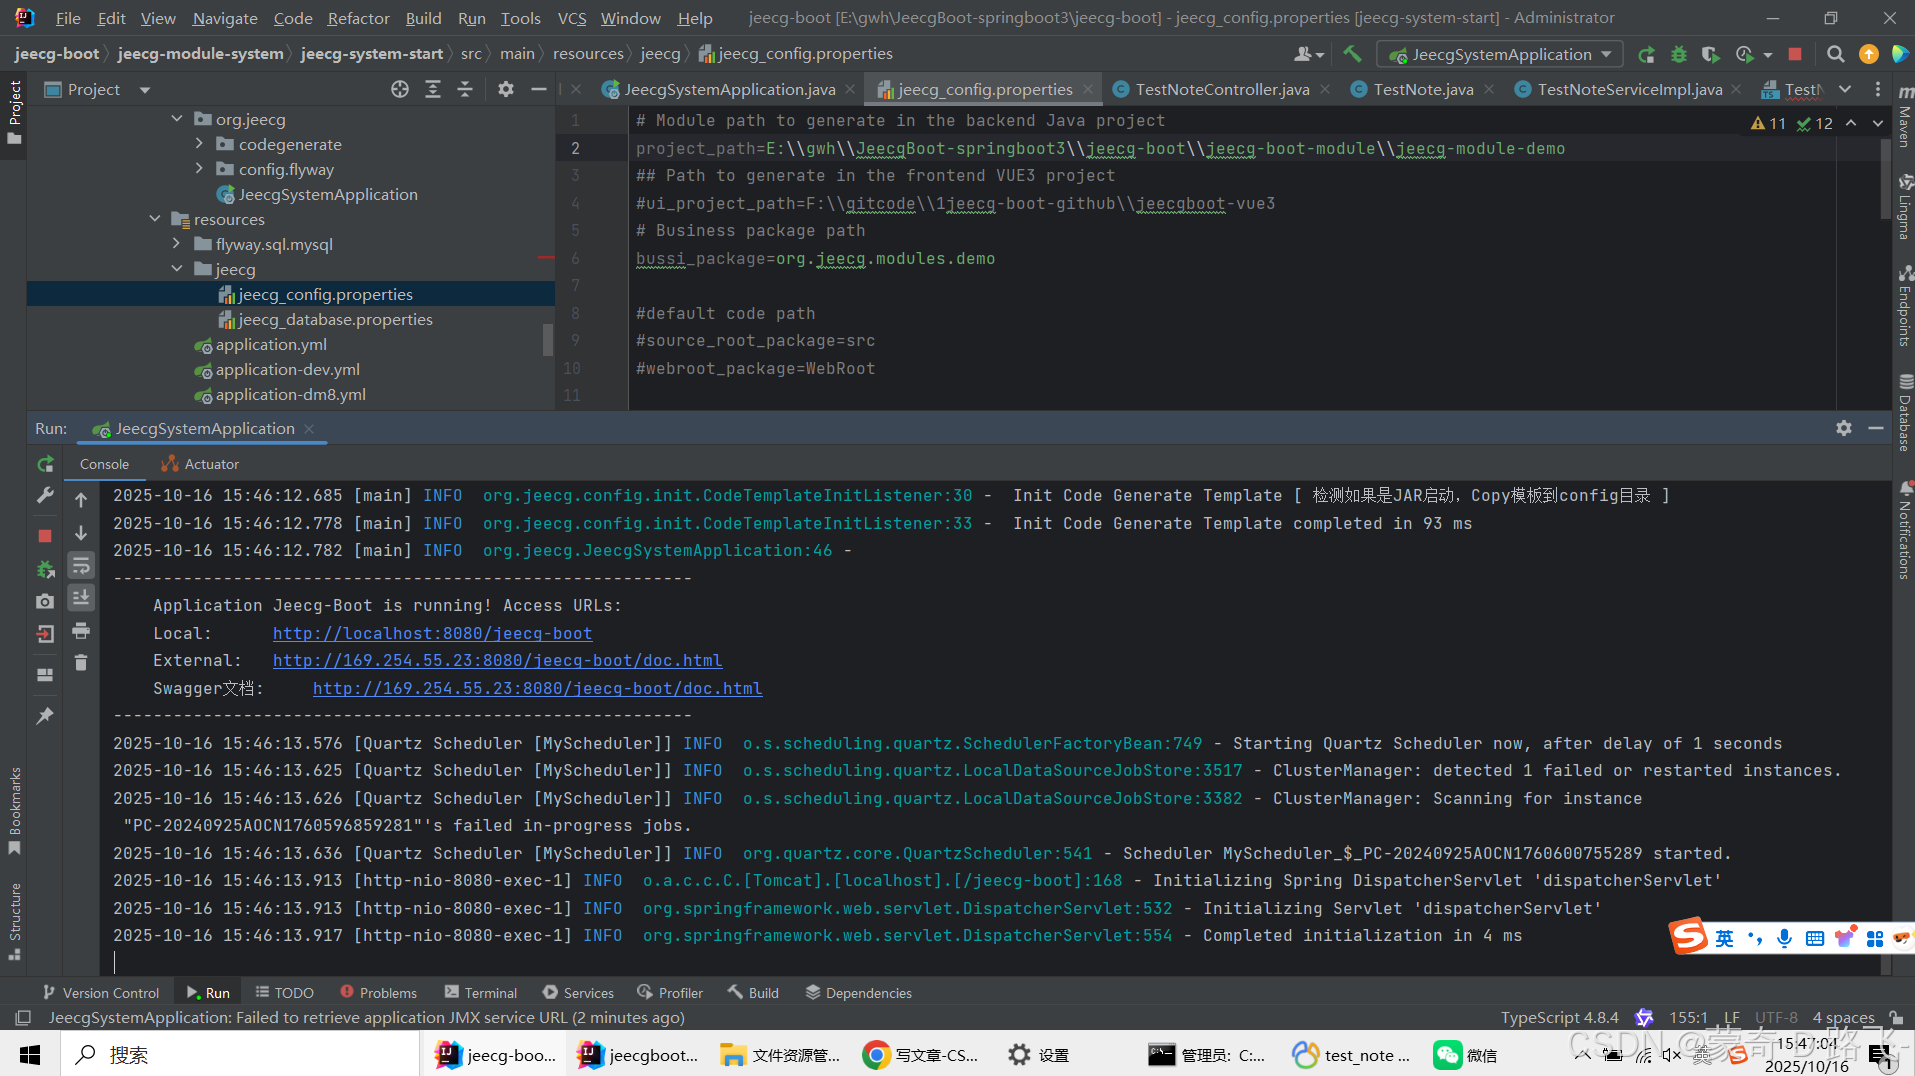Screen dimensions: 1915x1076
Task: Start debugging with the top bug icon
Action: (1679, 54)
